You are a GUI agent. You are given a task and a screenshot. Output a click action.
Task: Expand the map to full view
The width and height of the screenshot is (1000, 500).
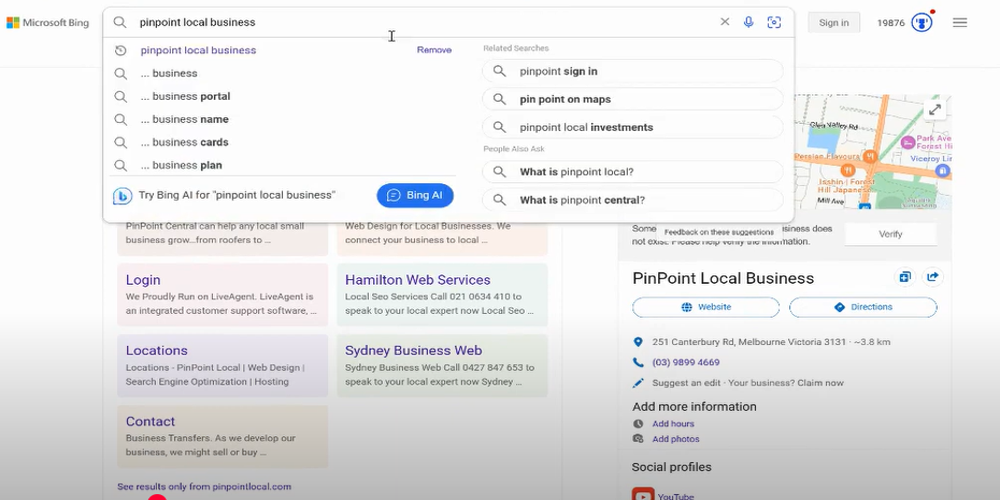click(x=935, y=110)
